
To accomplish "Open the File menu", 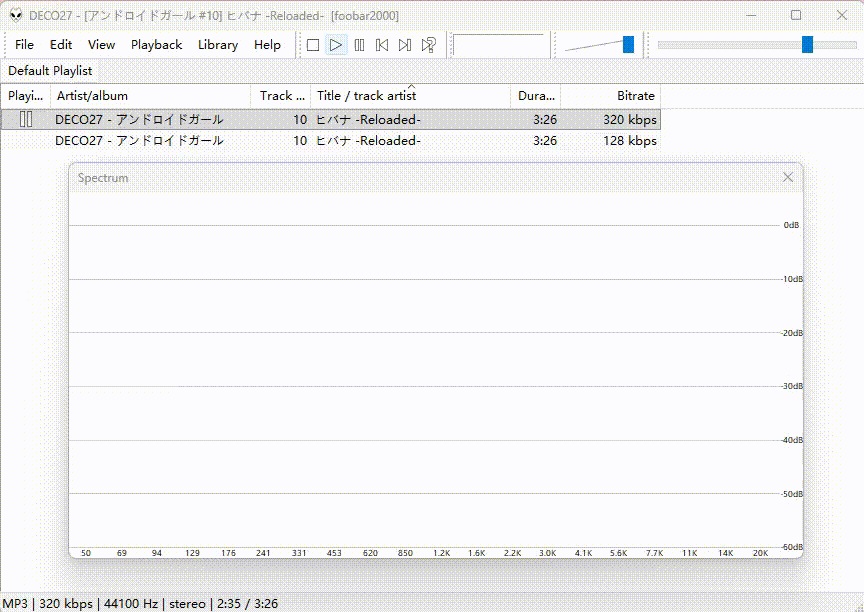I will [25, 45].
